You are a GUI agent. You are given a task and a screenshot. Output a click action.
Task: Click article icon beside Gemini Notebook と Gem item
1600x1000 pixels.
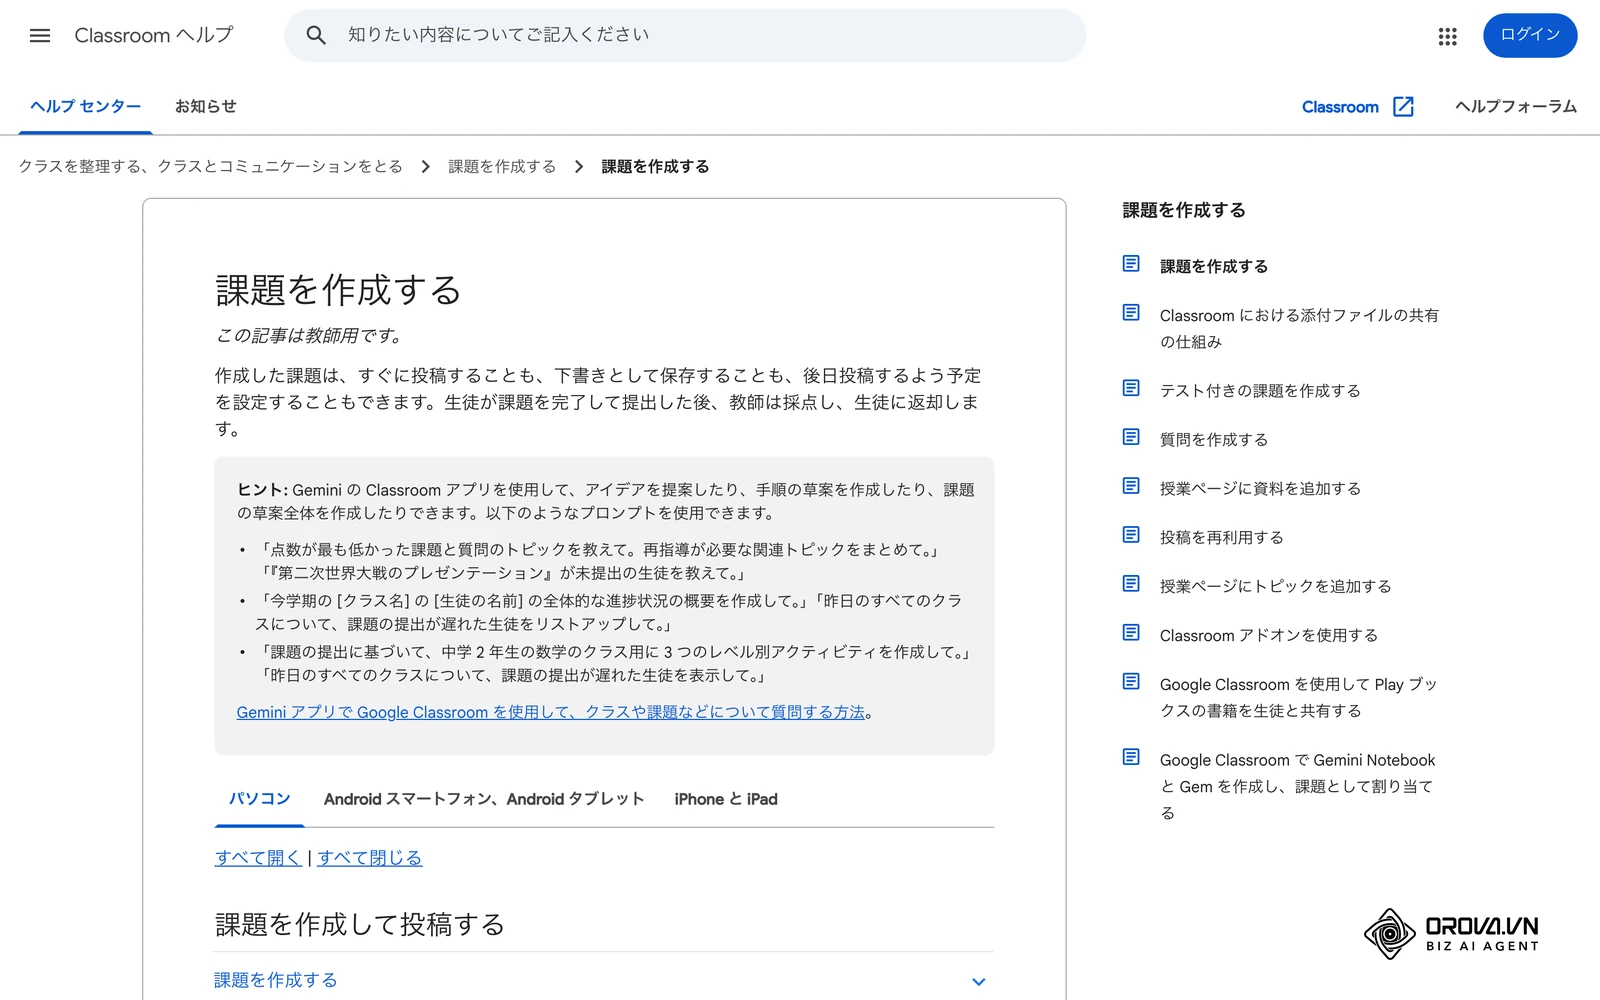[1131, 757]
